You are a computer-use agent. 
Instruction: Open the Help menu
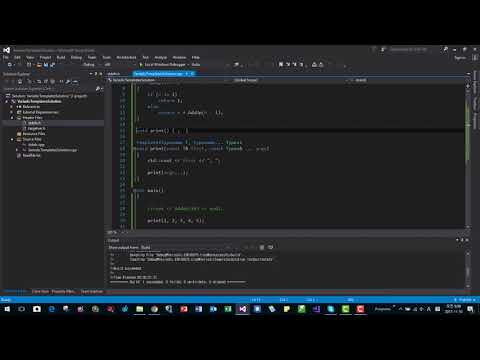point(196,57)
